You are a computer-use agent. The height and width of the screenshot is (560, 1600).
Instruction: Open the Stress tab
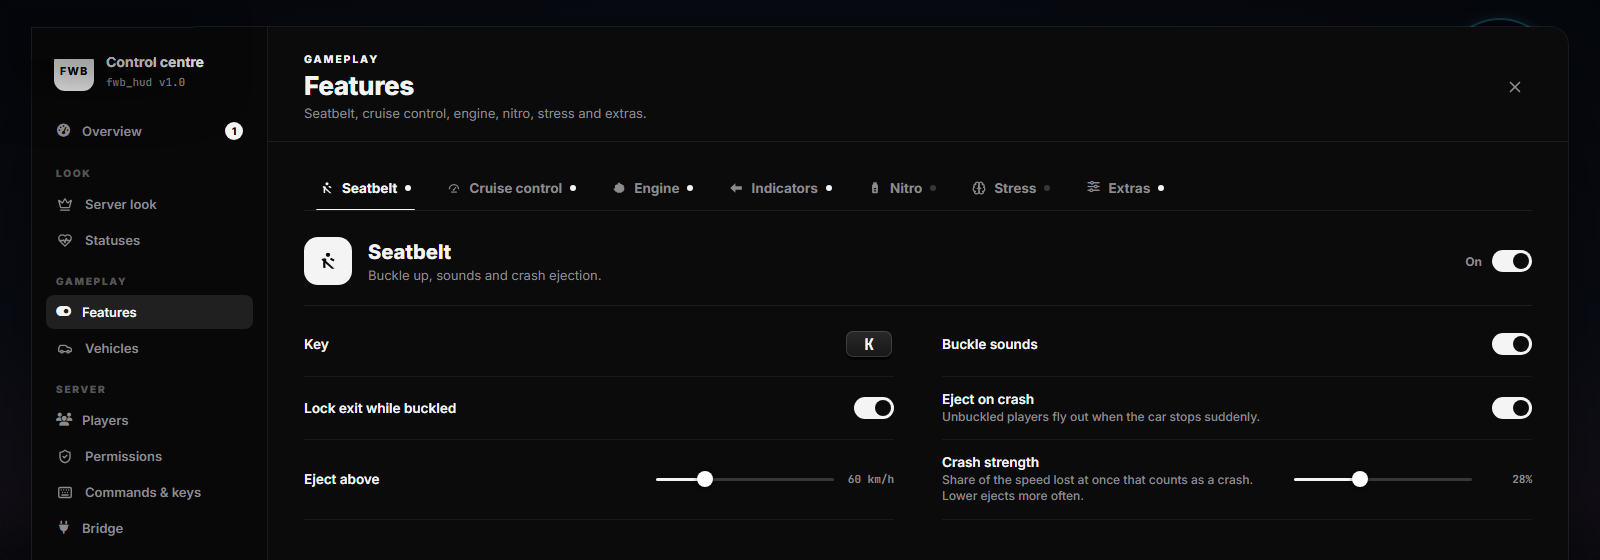click(1011, 188)
